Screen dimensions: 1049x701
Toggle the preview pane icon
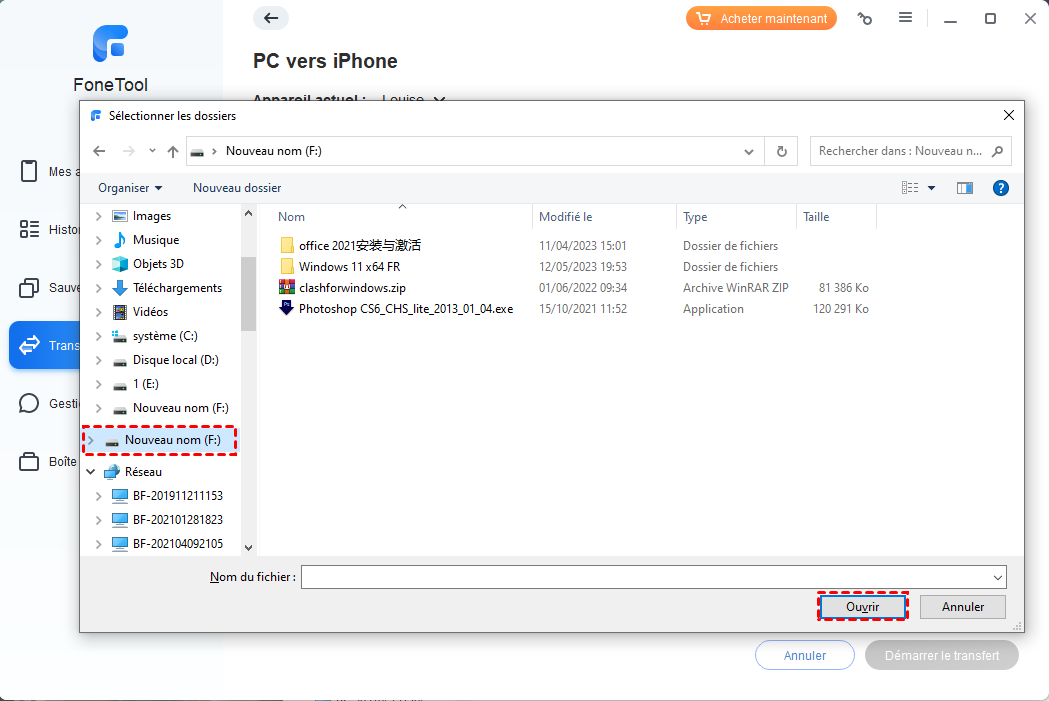(x=964, y=188)
